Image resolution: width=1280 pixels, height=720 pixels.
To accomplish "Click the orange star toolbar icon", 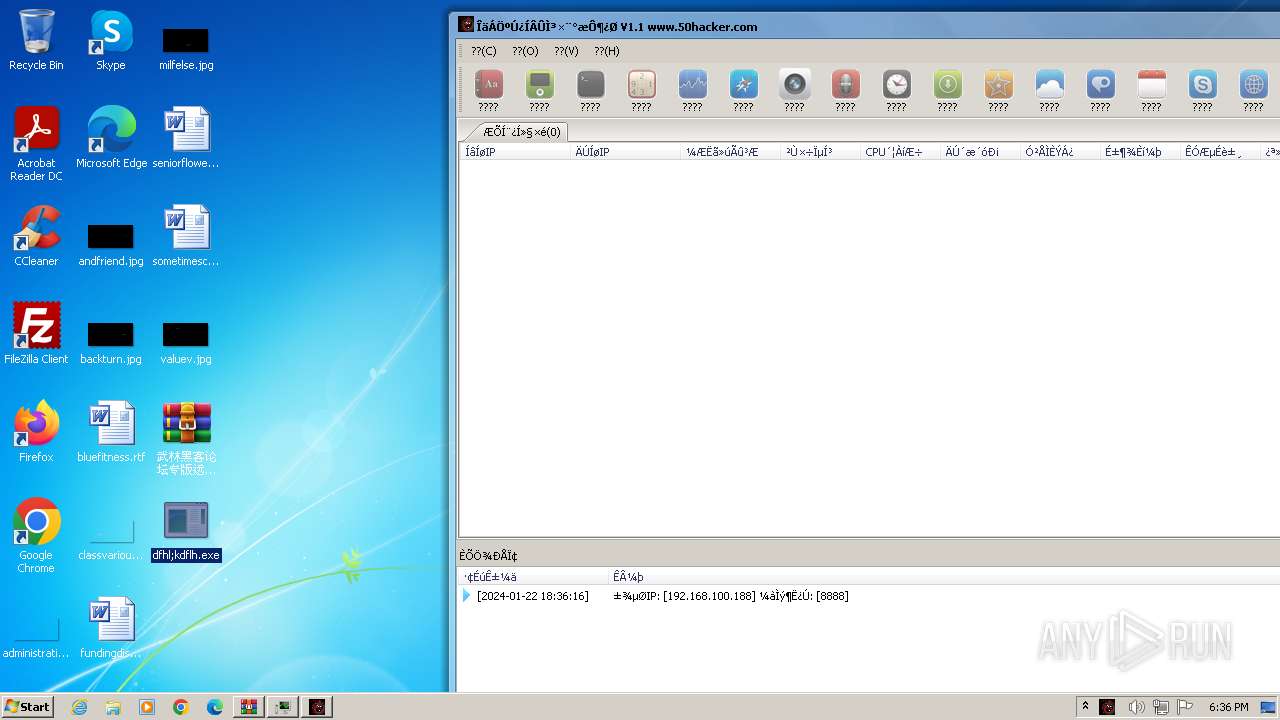I will click(x=998, y=84).
